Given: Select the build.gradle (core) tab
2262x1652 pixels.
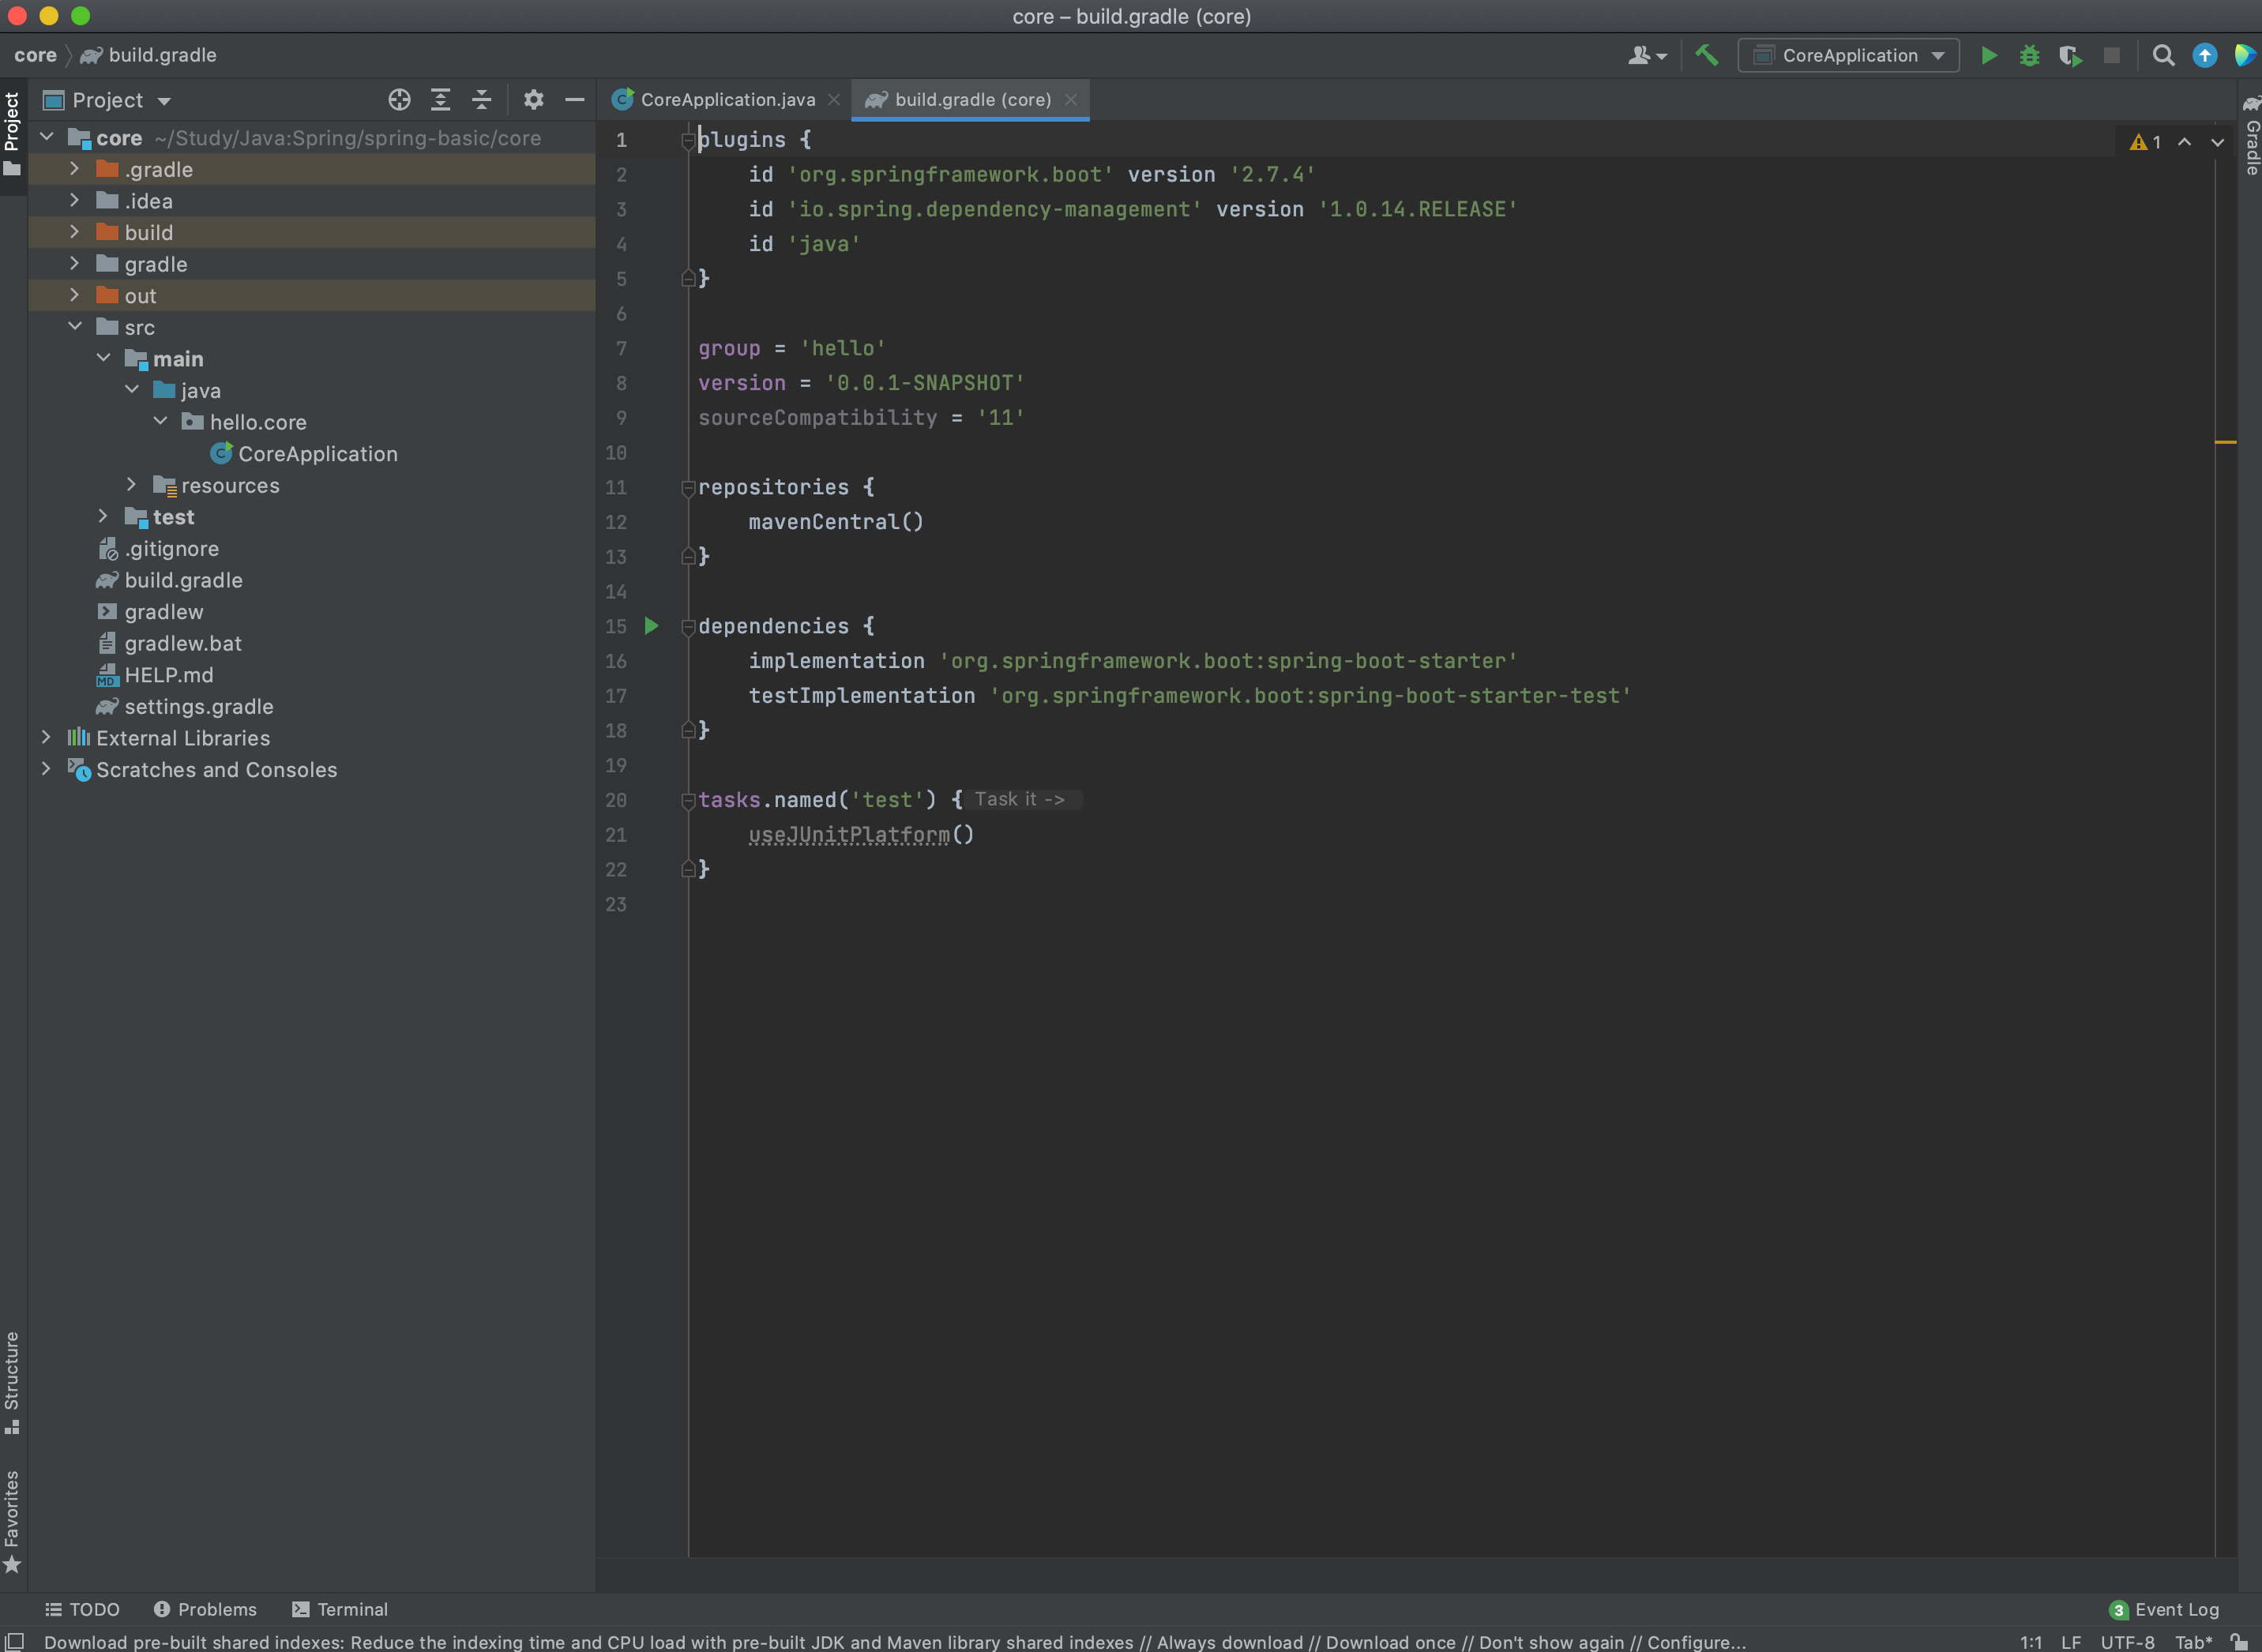Looking at the screenshot, I should (959, 100).
